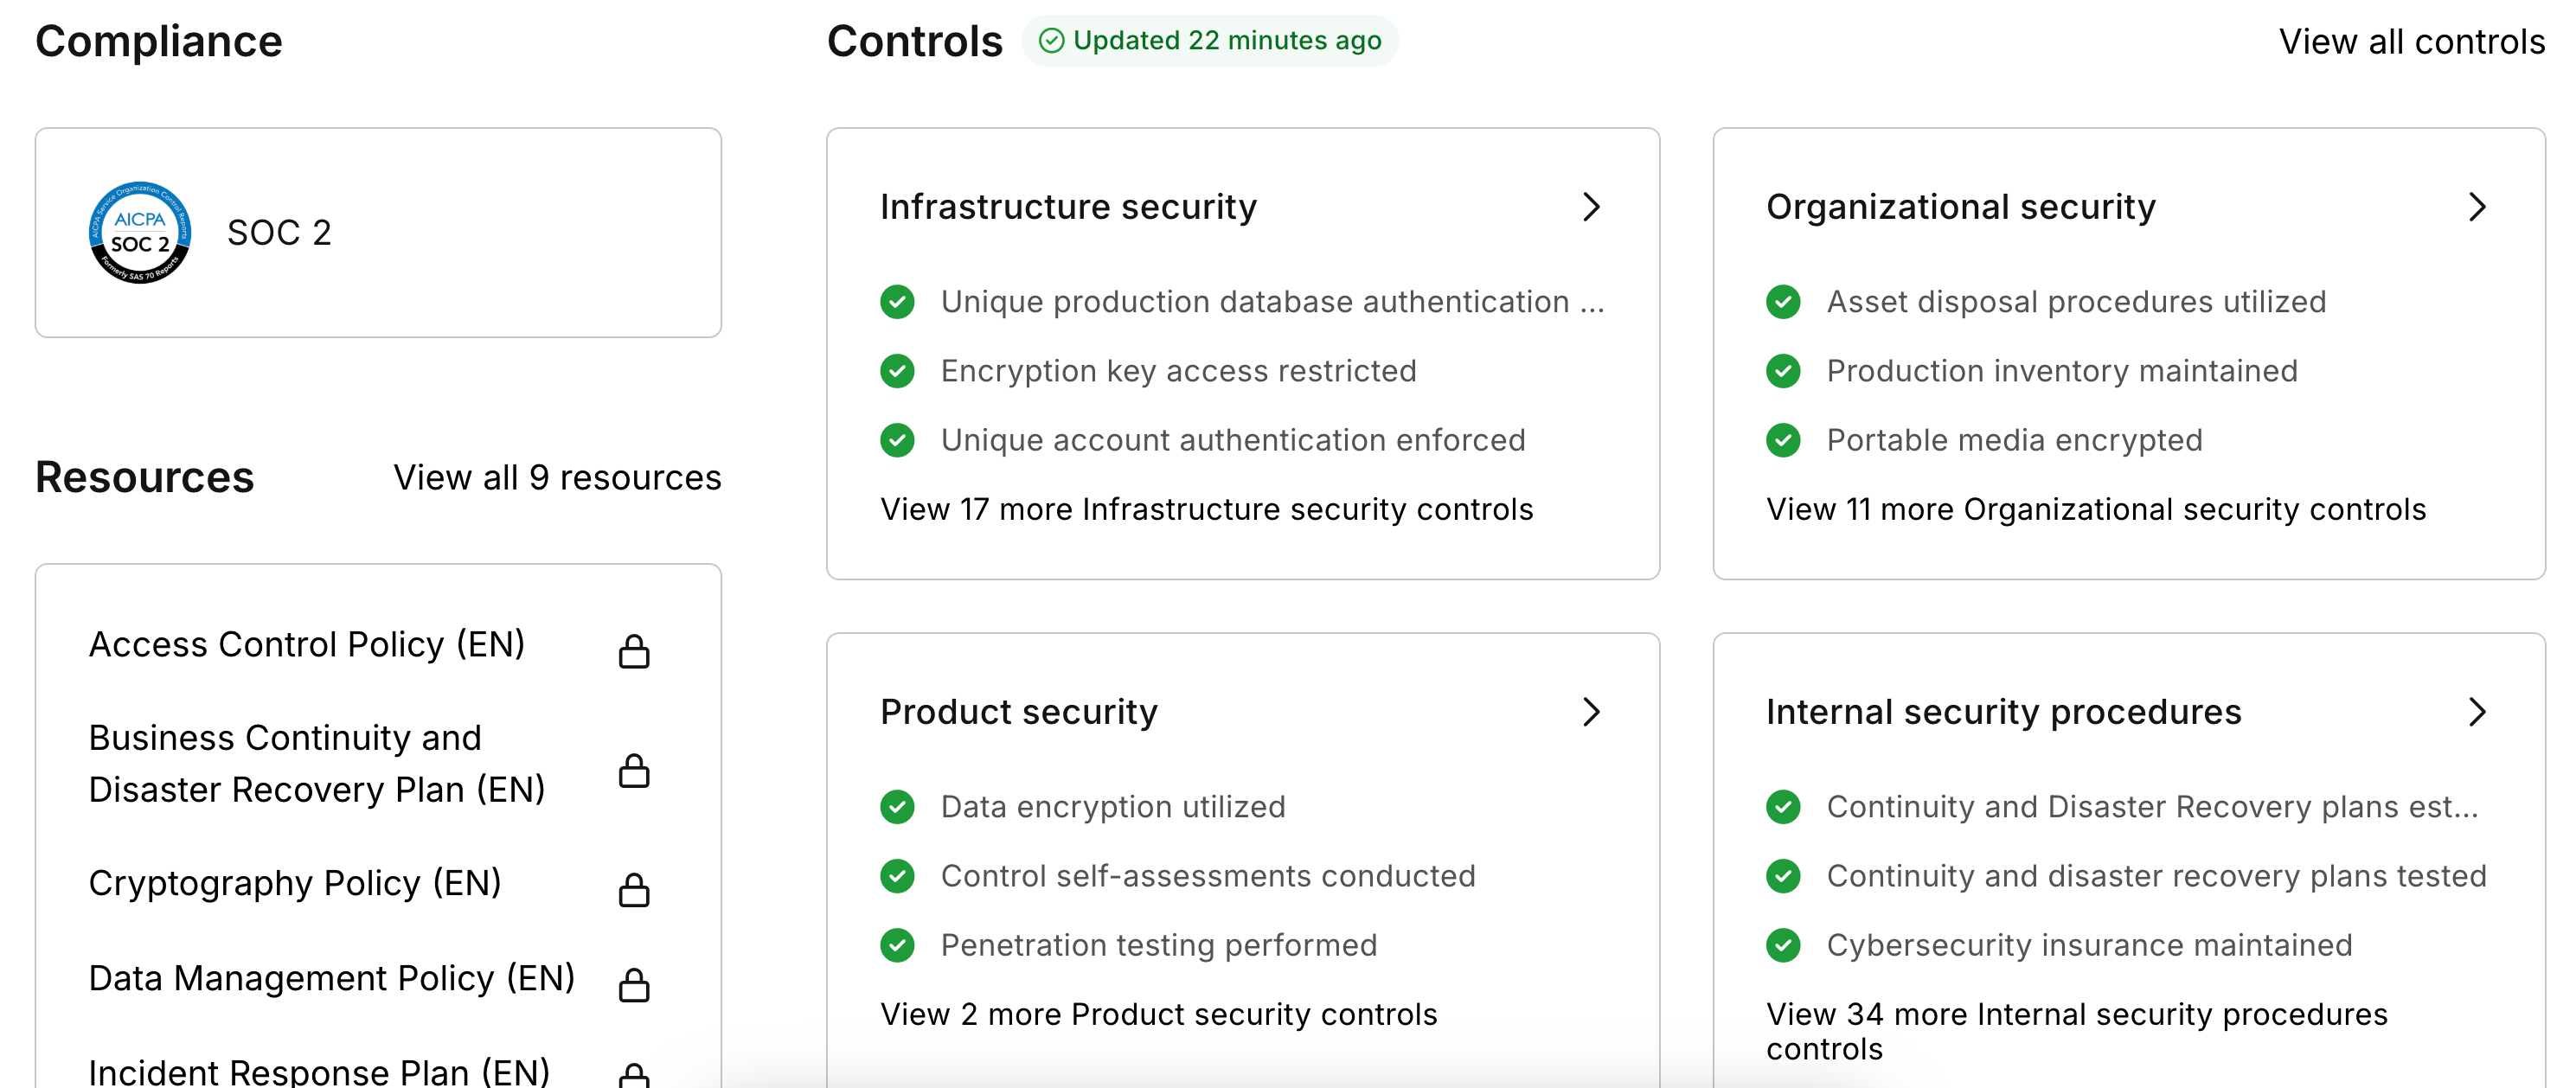Click lock icon beside Cryptography Policy
The image size is (2576, 1088).
coord(634,889)
